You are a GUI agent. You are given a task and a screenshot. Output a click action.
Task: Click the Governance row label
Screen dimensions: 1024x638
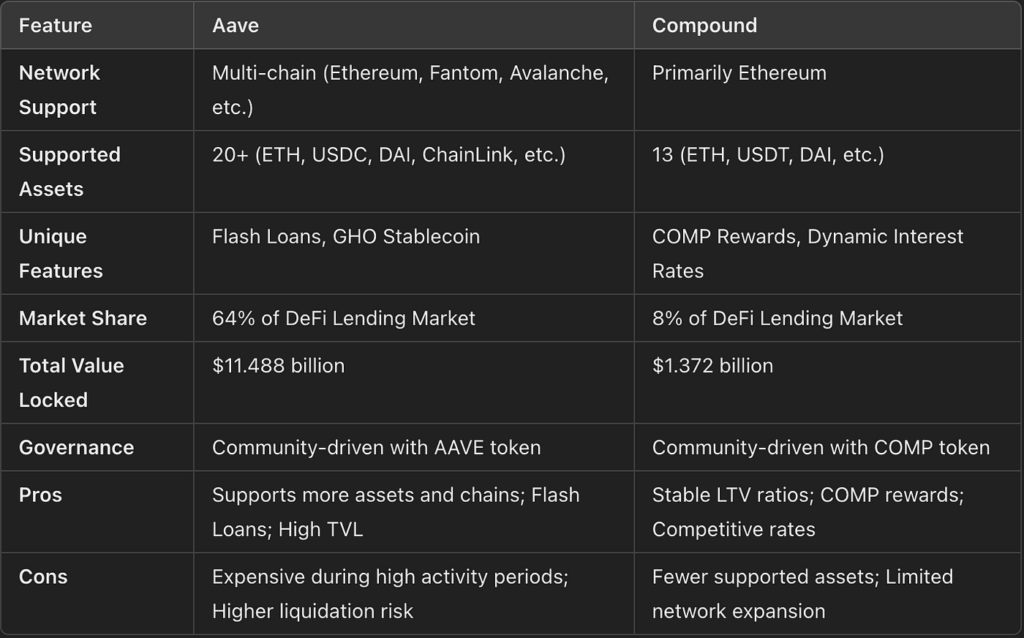[x=76, y=447]
